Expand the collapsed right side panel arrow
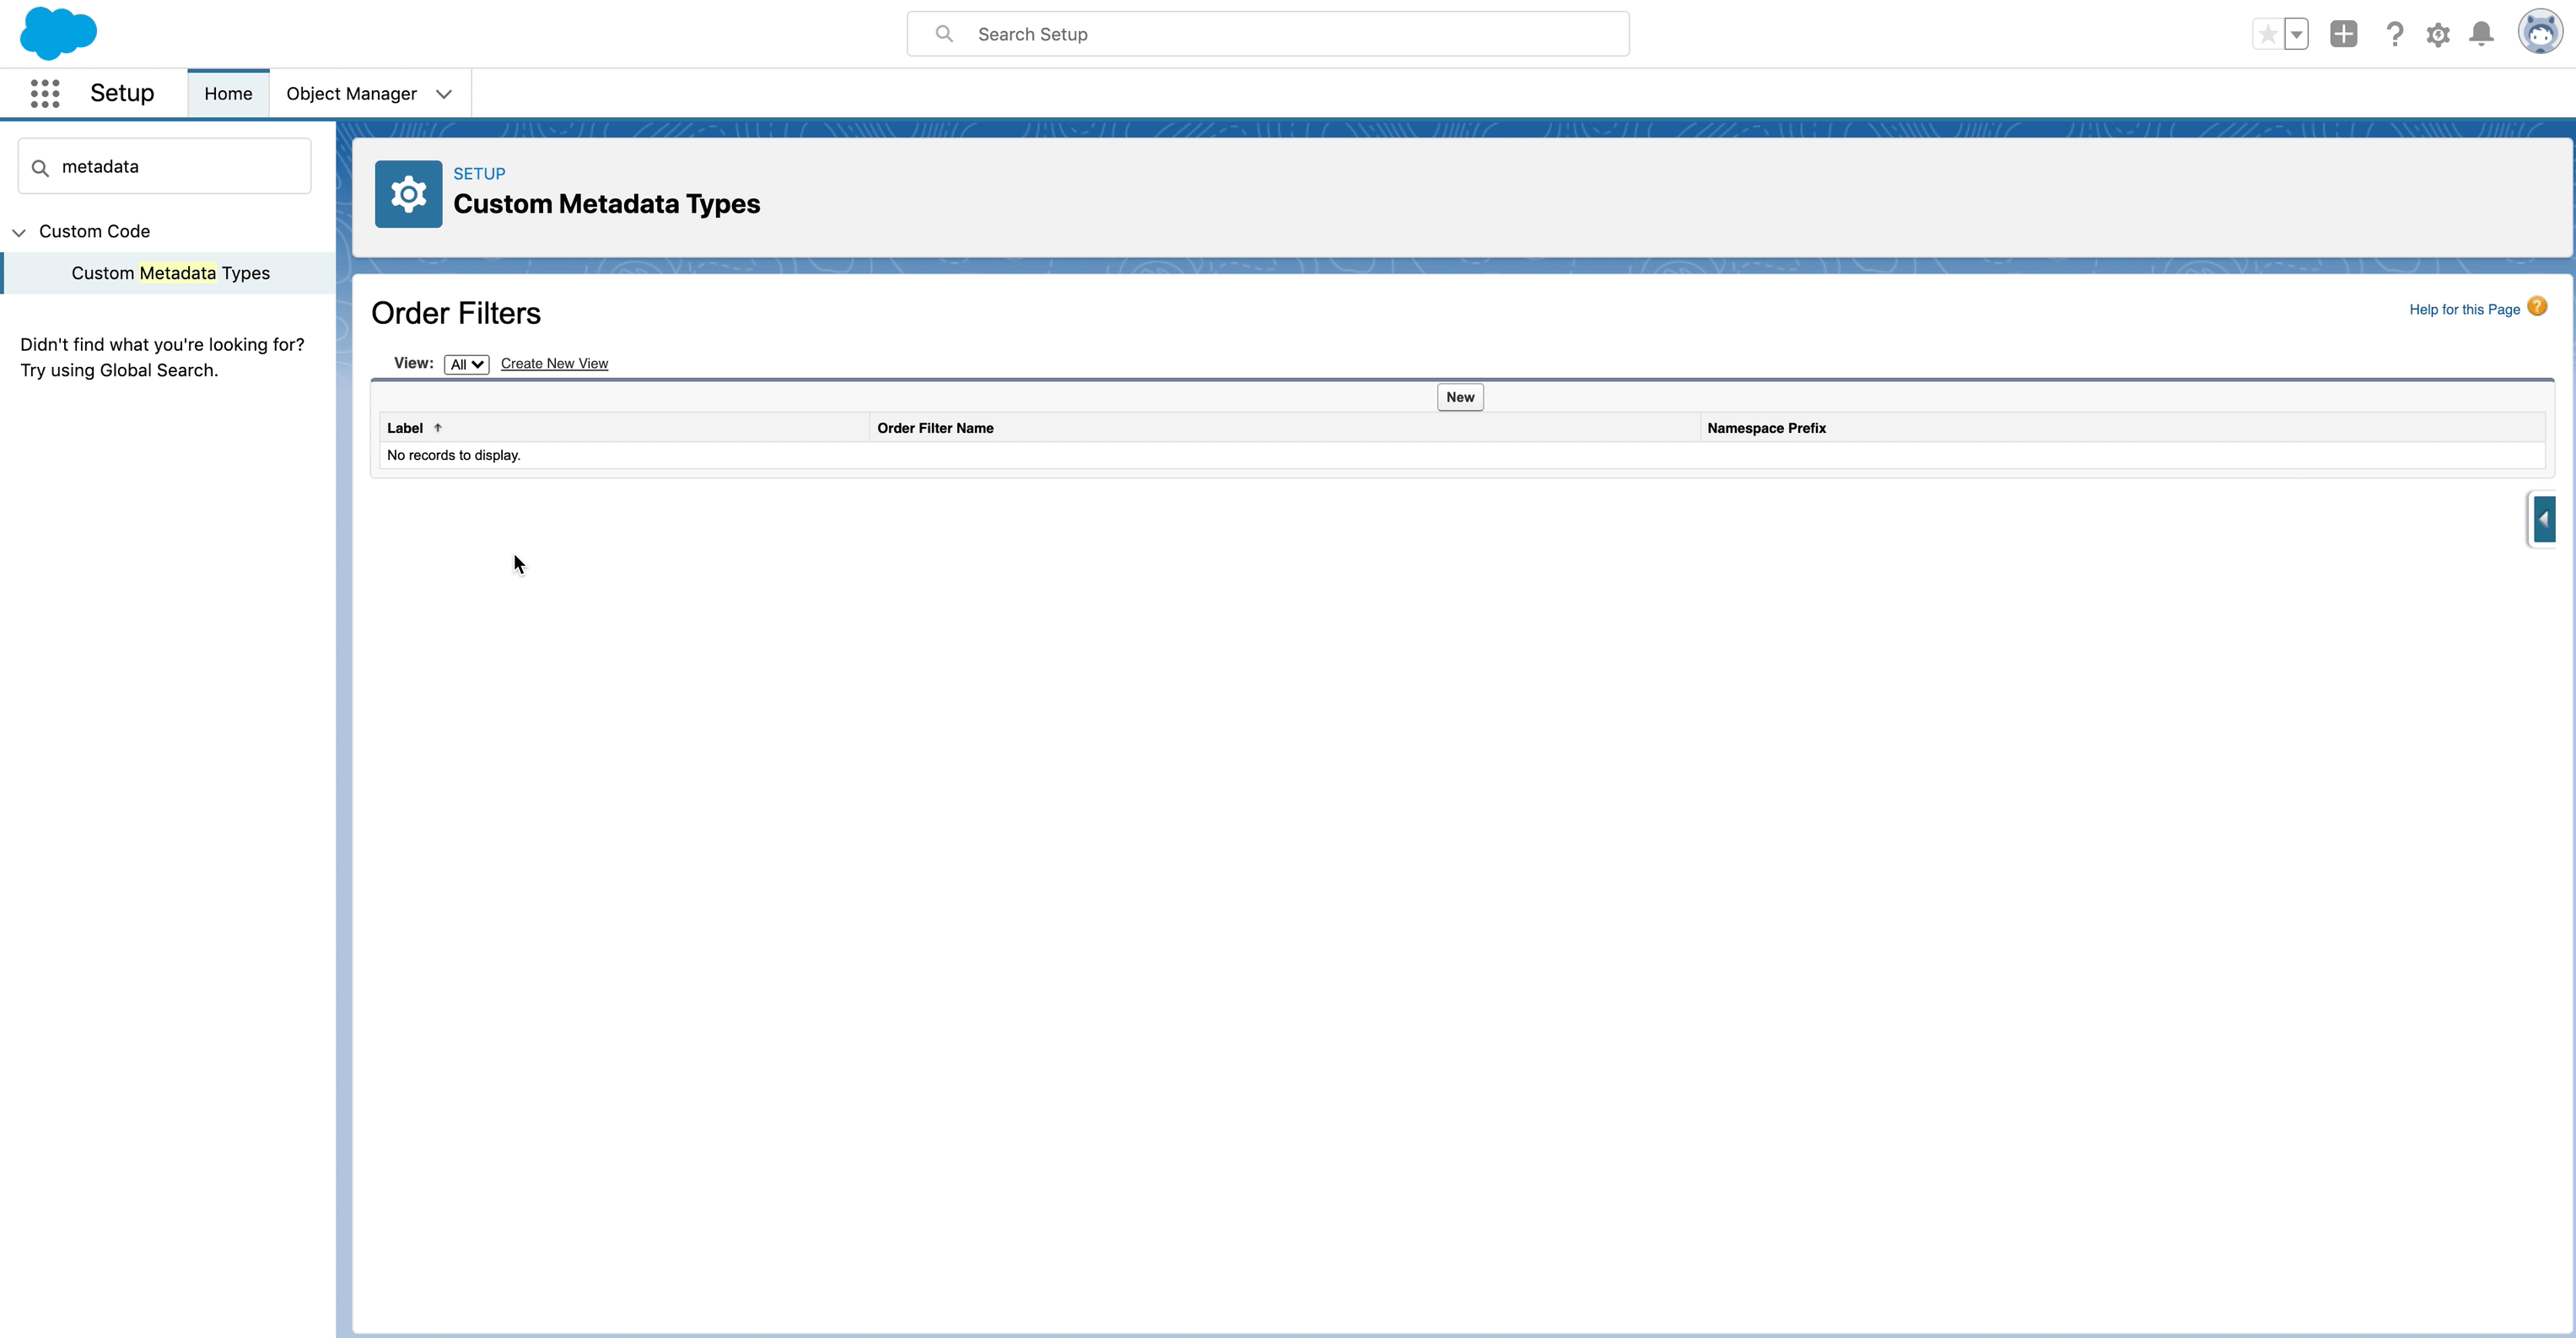 click(2543, 519)
